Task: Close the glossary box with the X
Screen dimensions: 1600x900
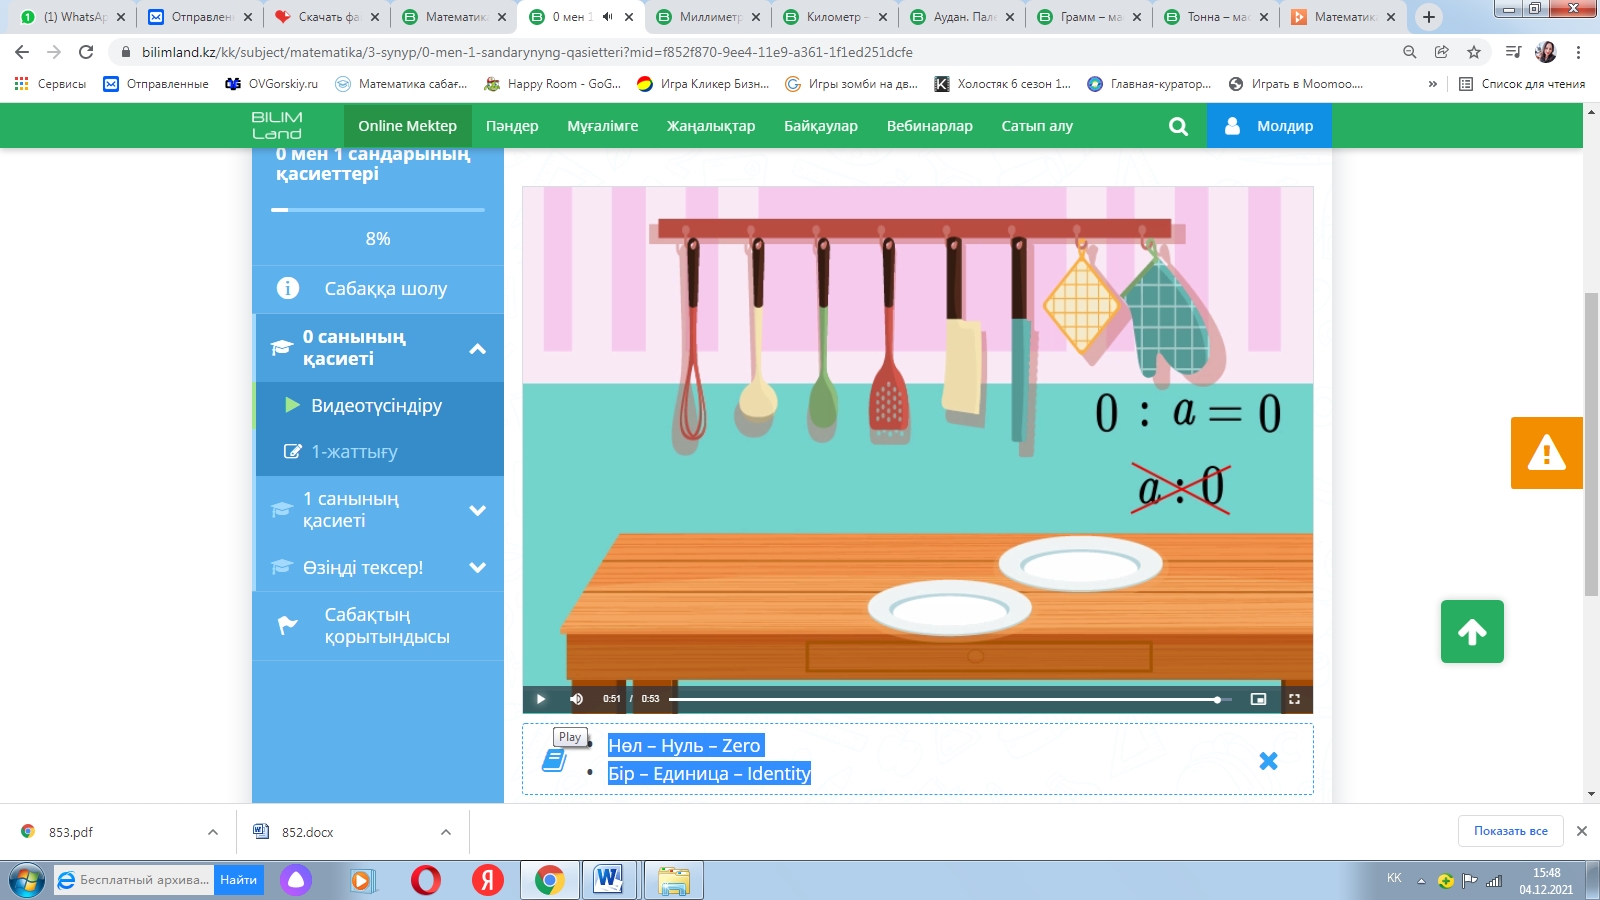Action: pyautogui.click(x=1268, y=761)
